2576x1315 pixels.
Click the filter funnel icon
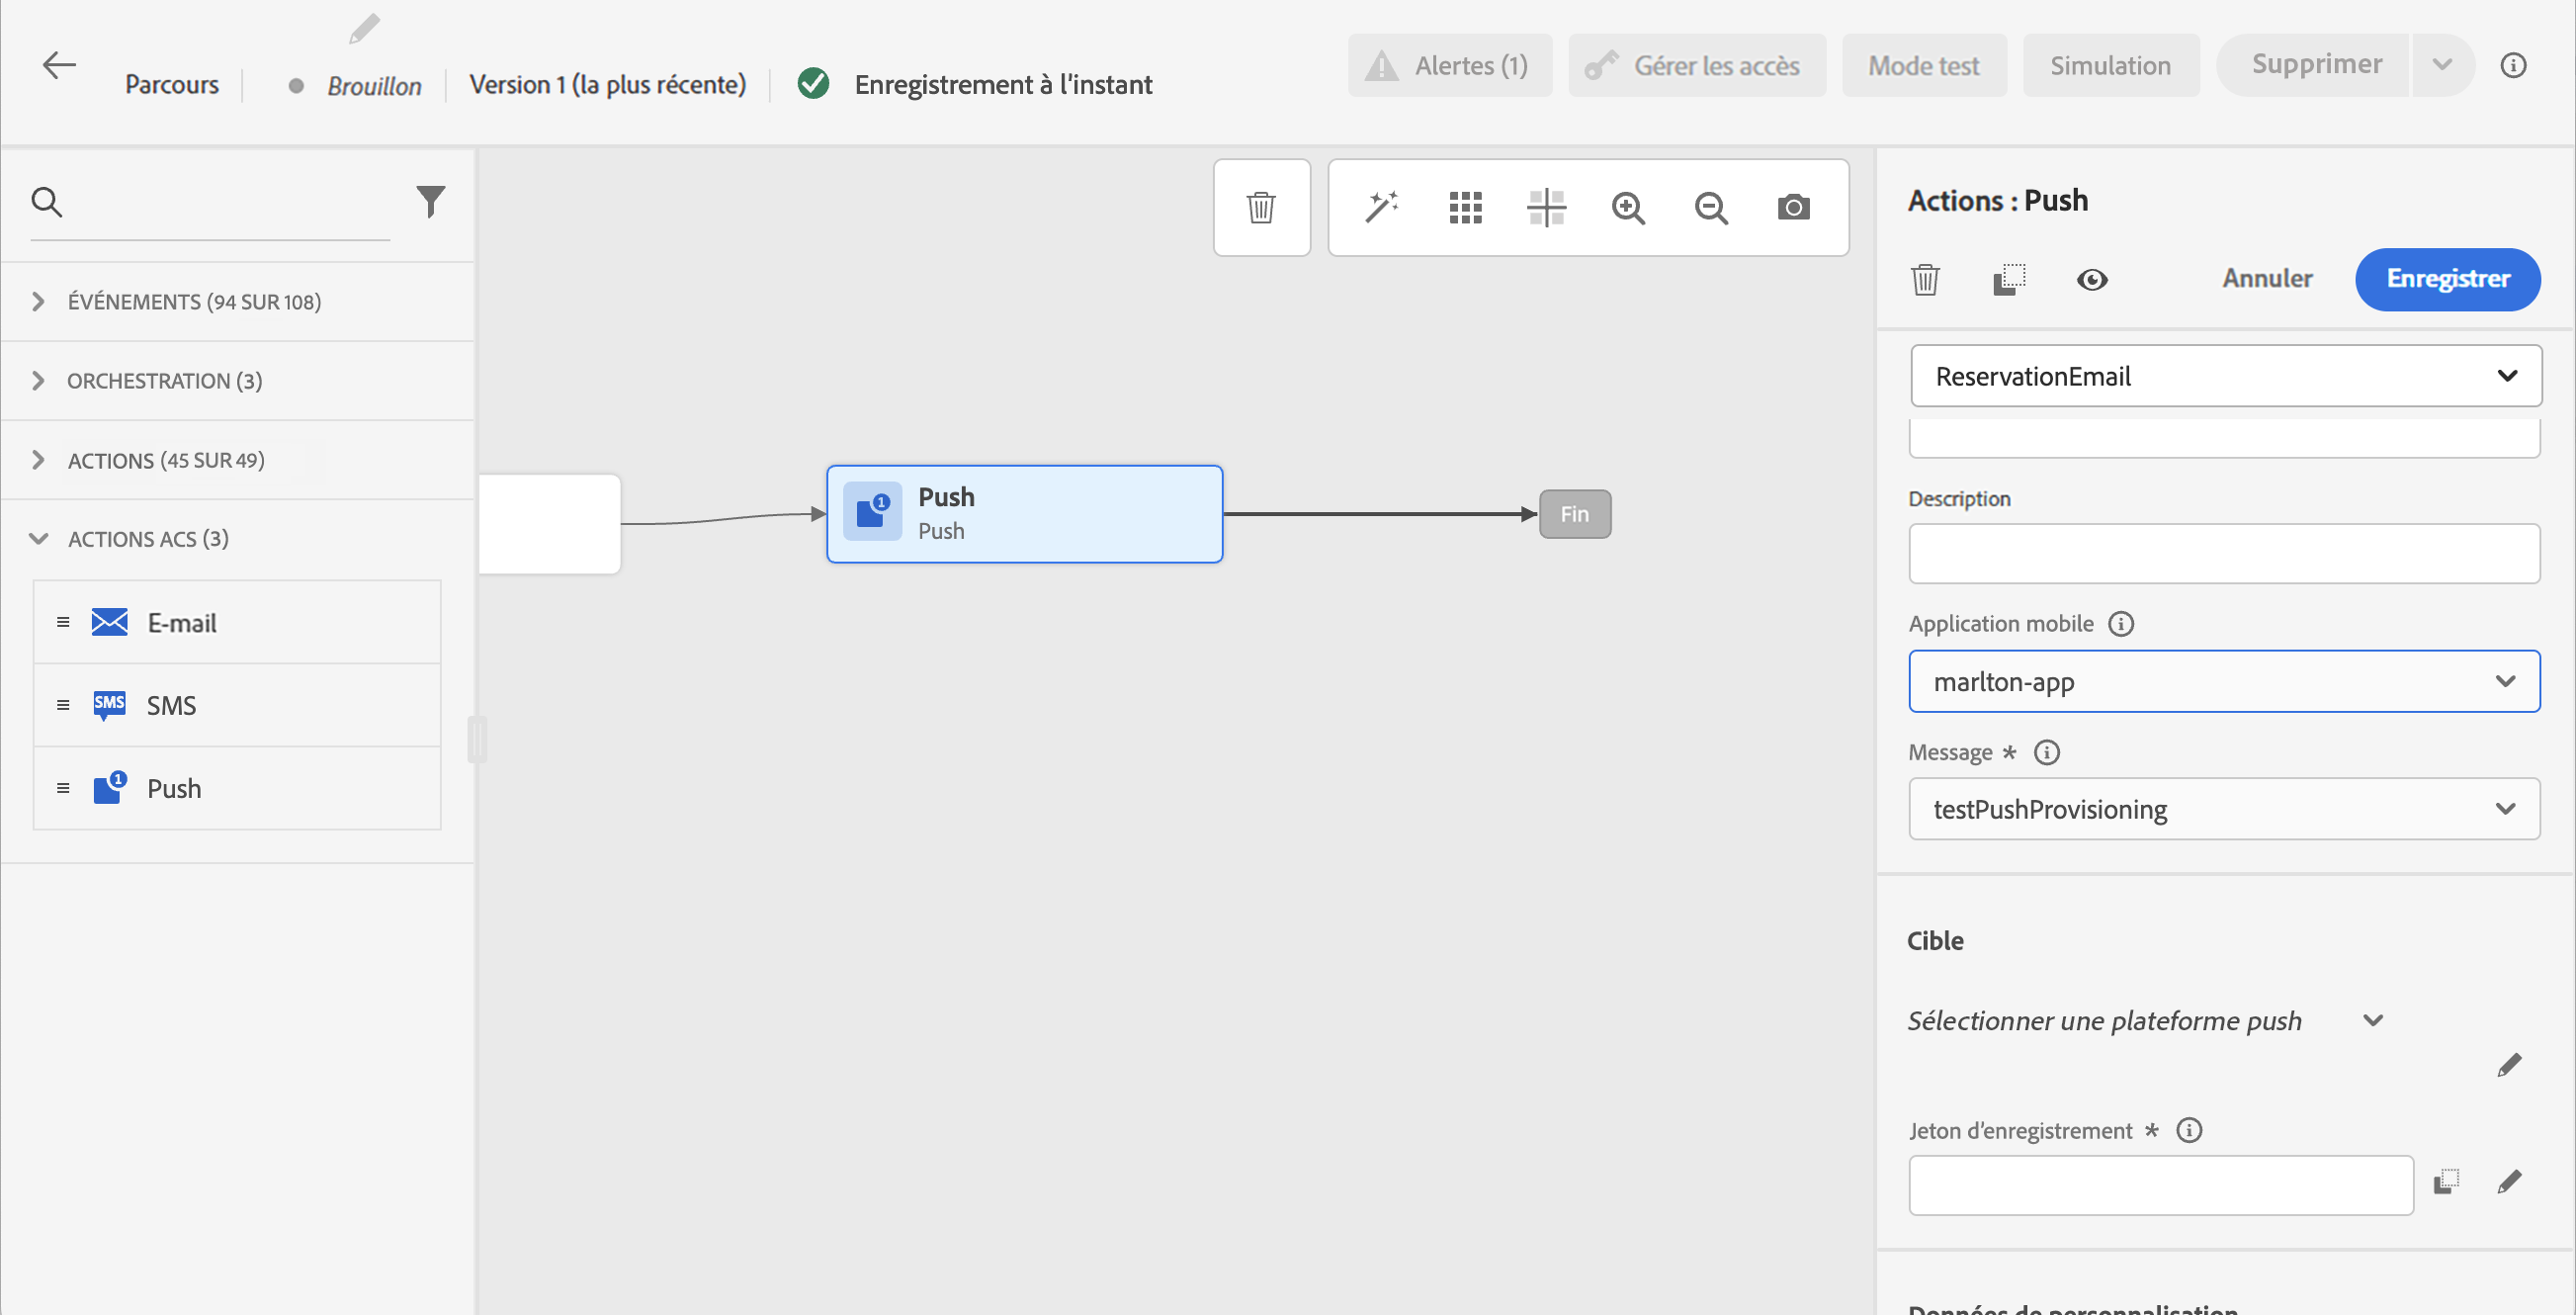coord(430,201)
